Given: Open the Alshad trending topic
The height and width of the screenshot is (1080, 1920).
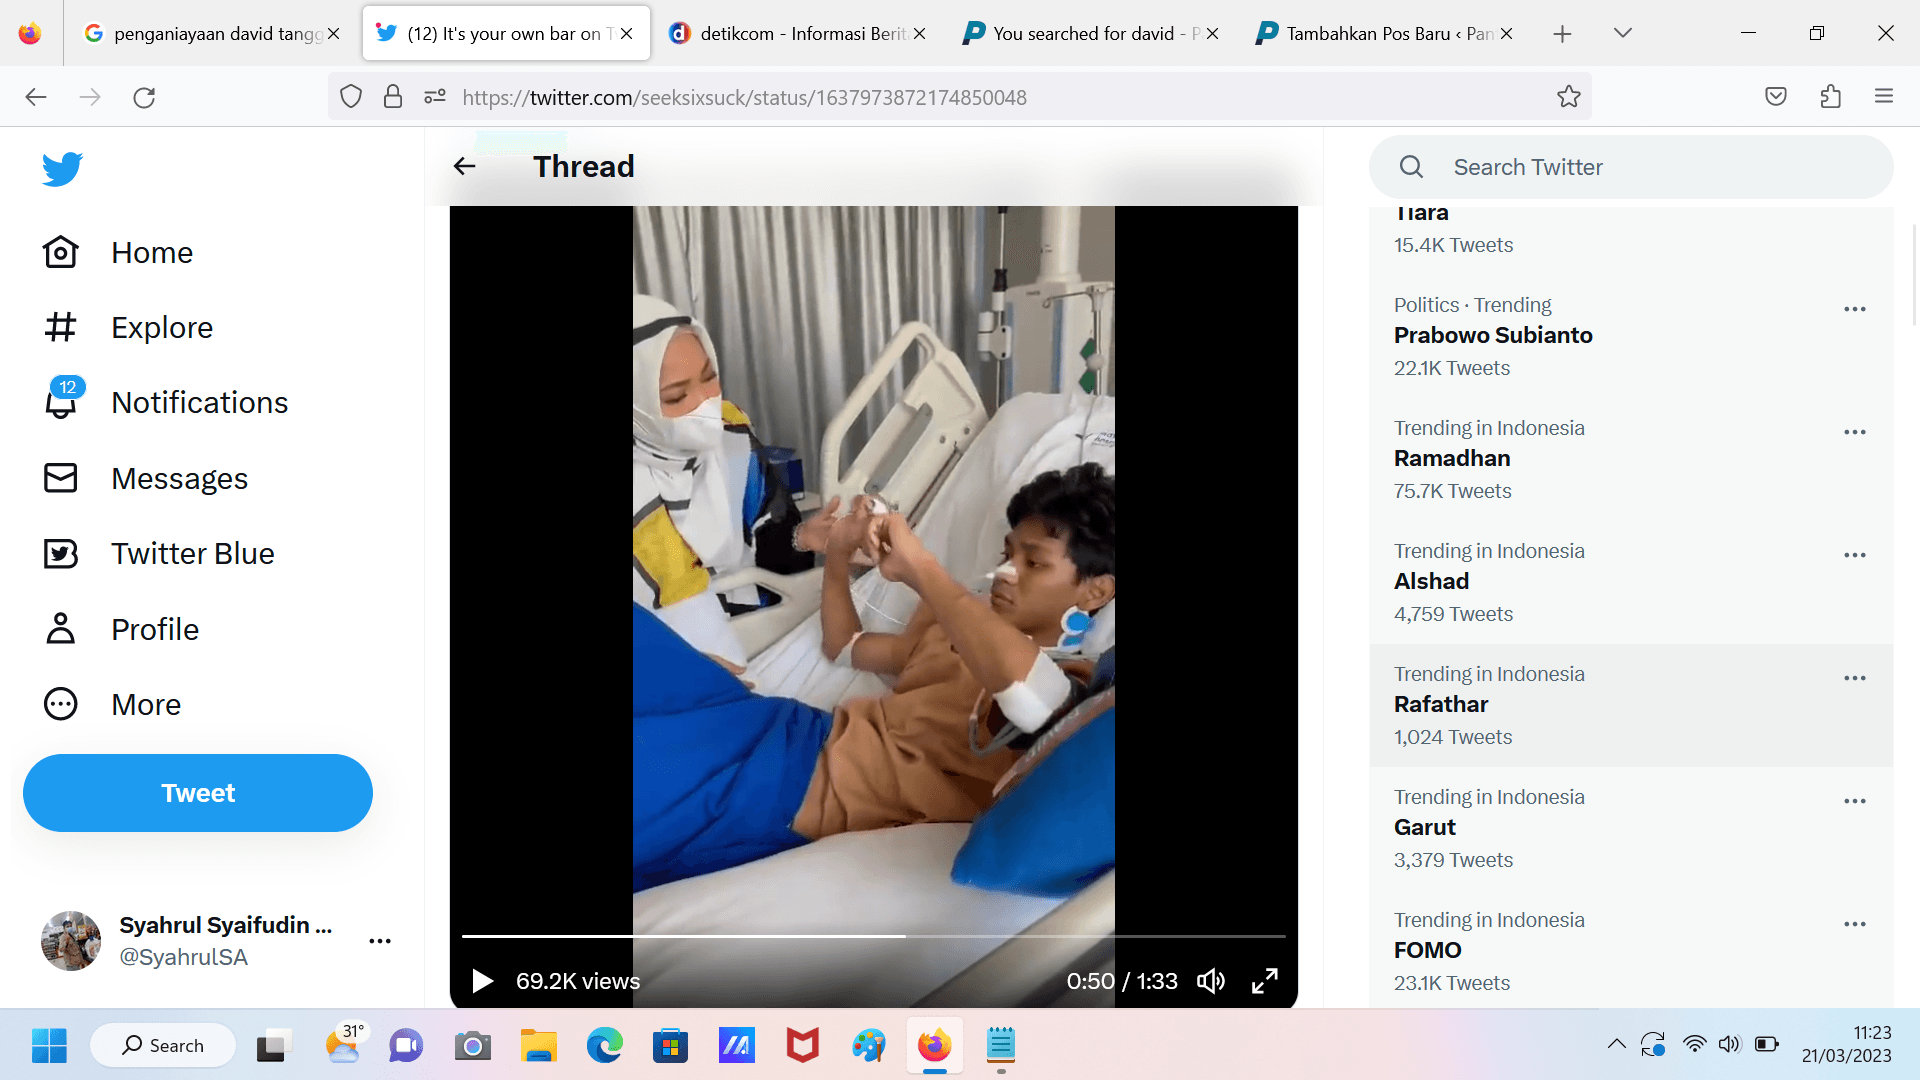Looking at the screenshot, I should pos(1631,582).
